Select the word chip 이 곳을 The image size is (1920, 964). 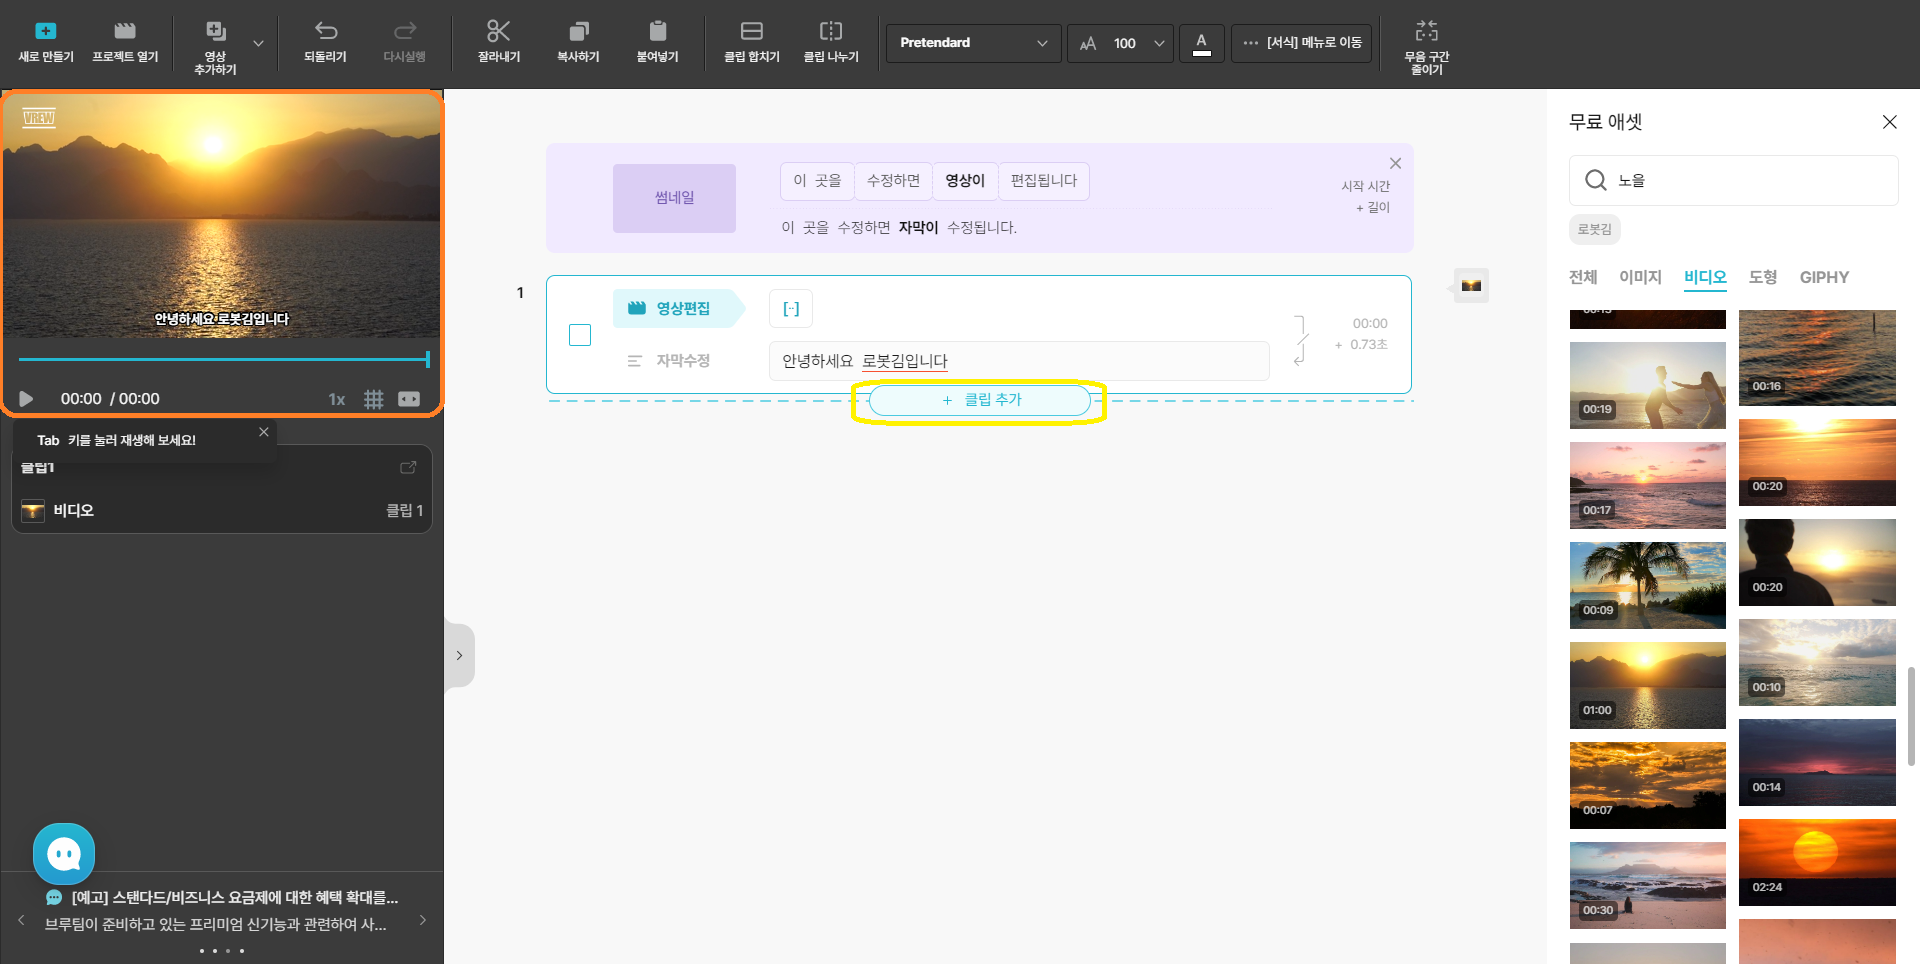817,181
